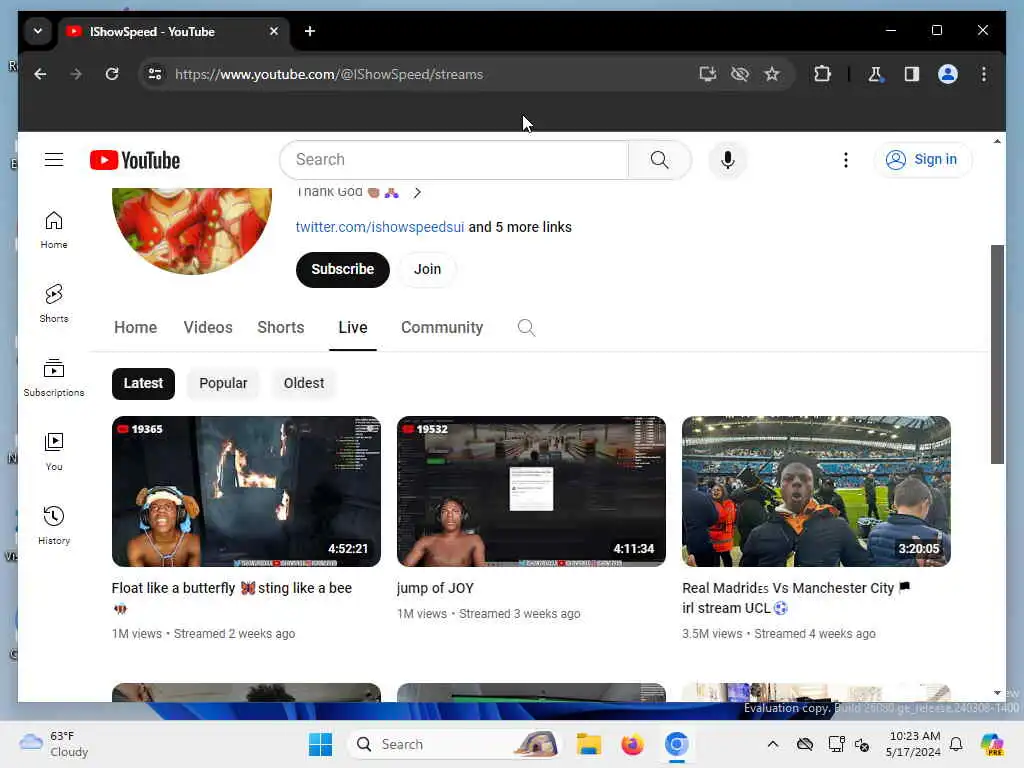Screen dimensions: 1024x768
Task: Open the 4:52:21 stream thumbnail
Action: coord(246,491)
